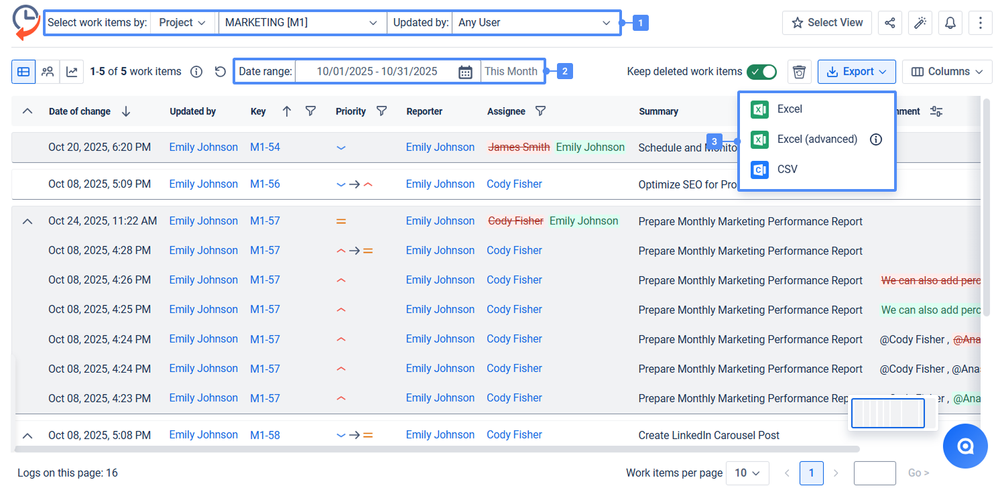Image resolution: width=998 pixels, height=490 pixels.
Task: Open the magic wand tool
Action: [920, 22]
